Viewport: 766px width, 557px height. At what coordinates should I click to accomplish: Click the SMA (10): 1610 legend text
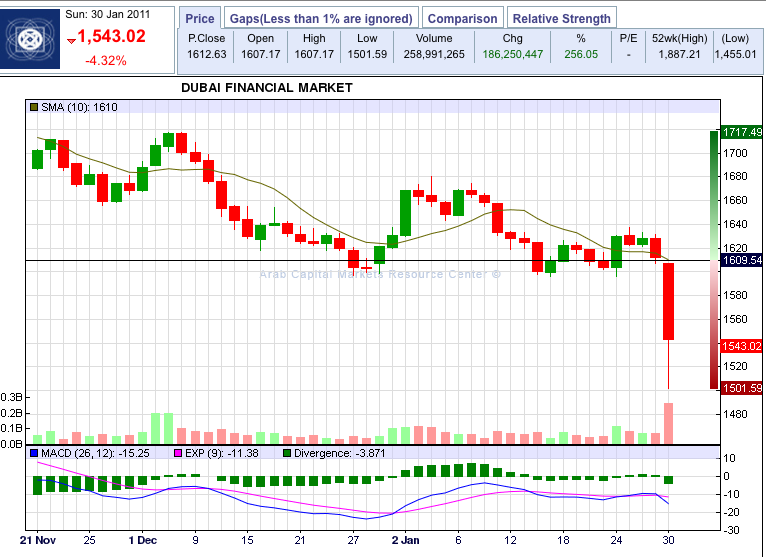point(79,107)
